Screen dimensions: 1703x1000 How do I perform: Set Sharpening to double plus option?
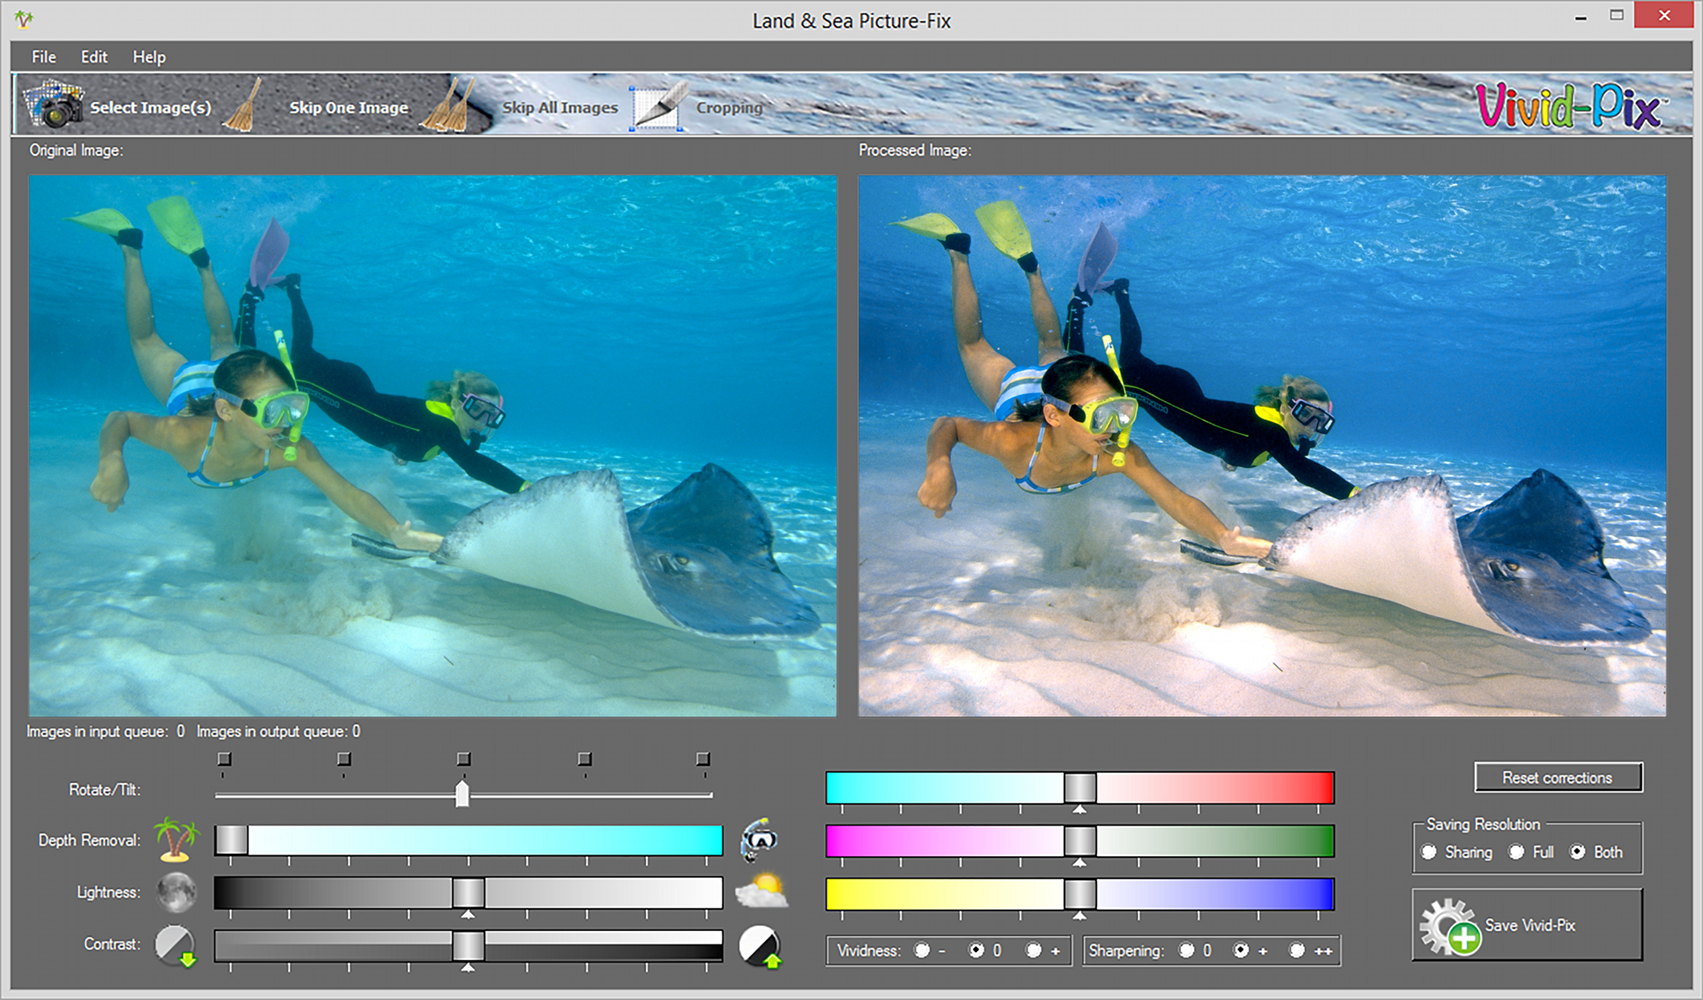pos(1297,951)
